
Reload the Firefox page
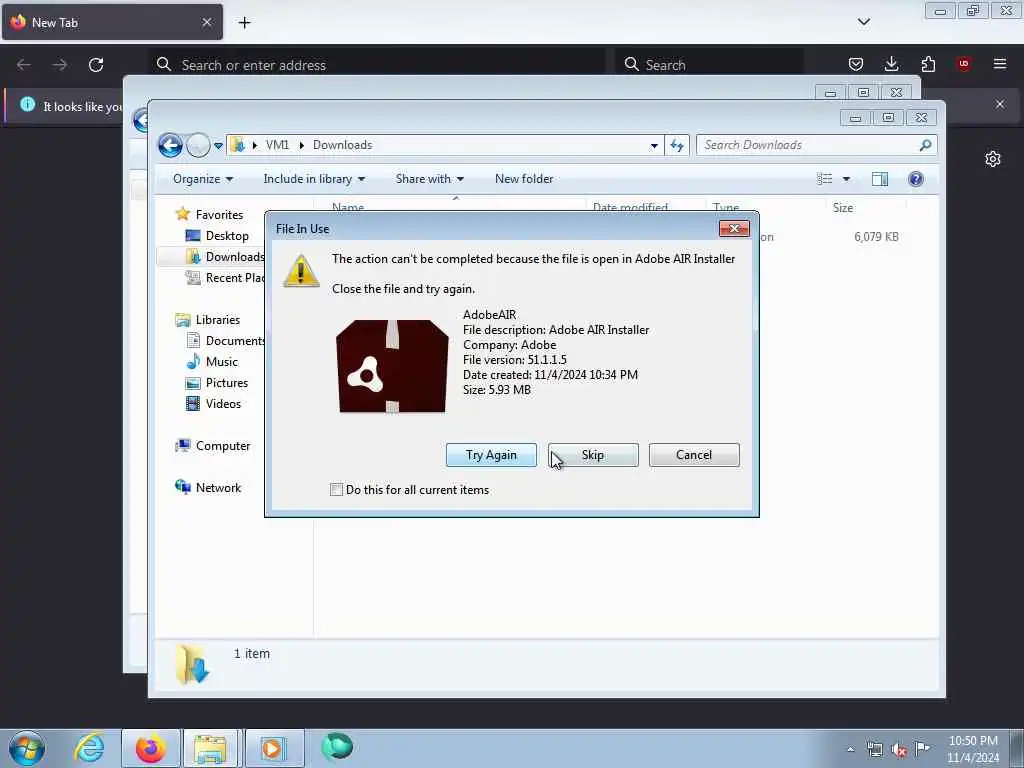click(x=96, y=65)
